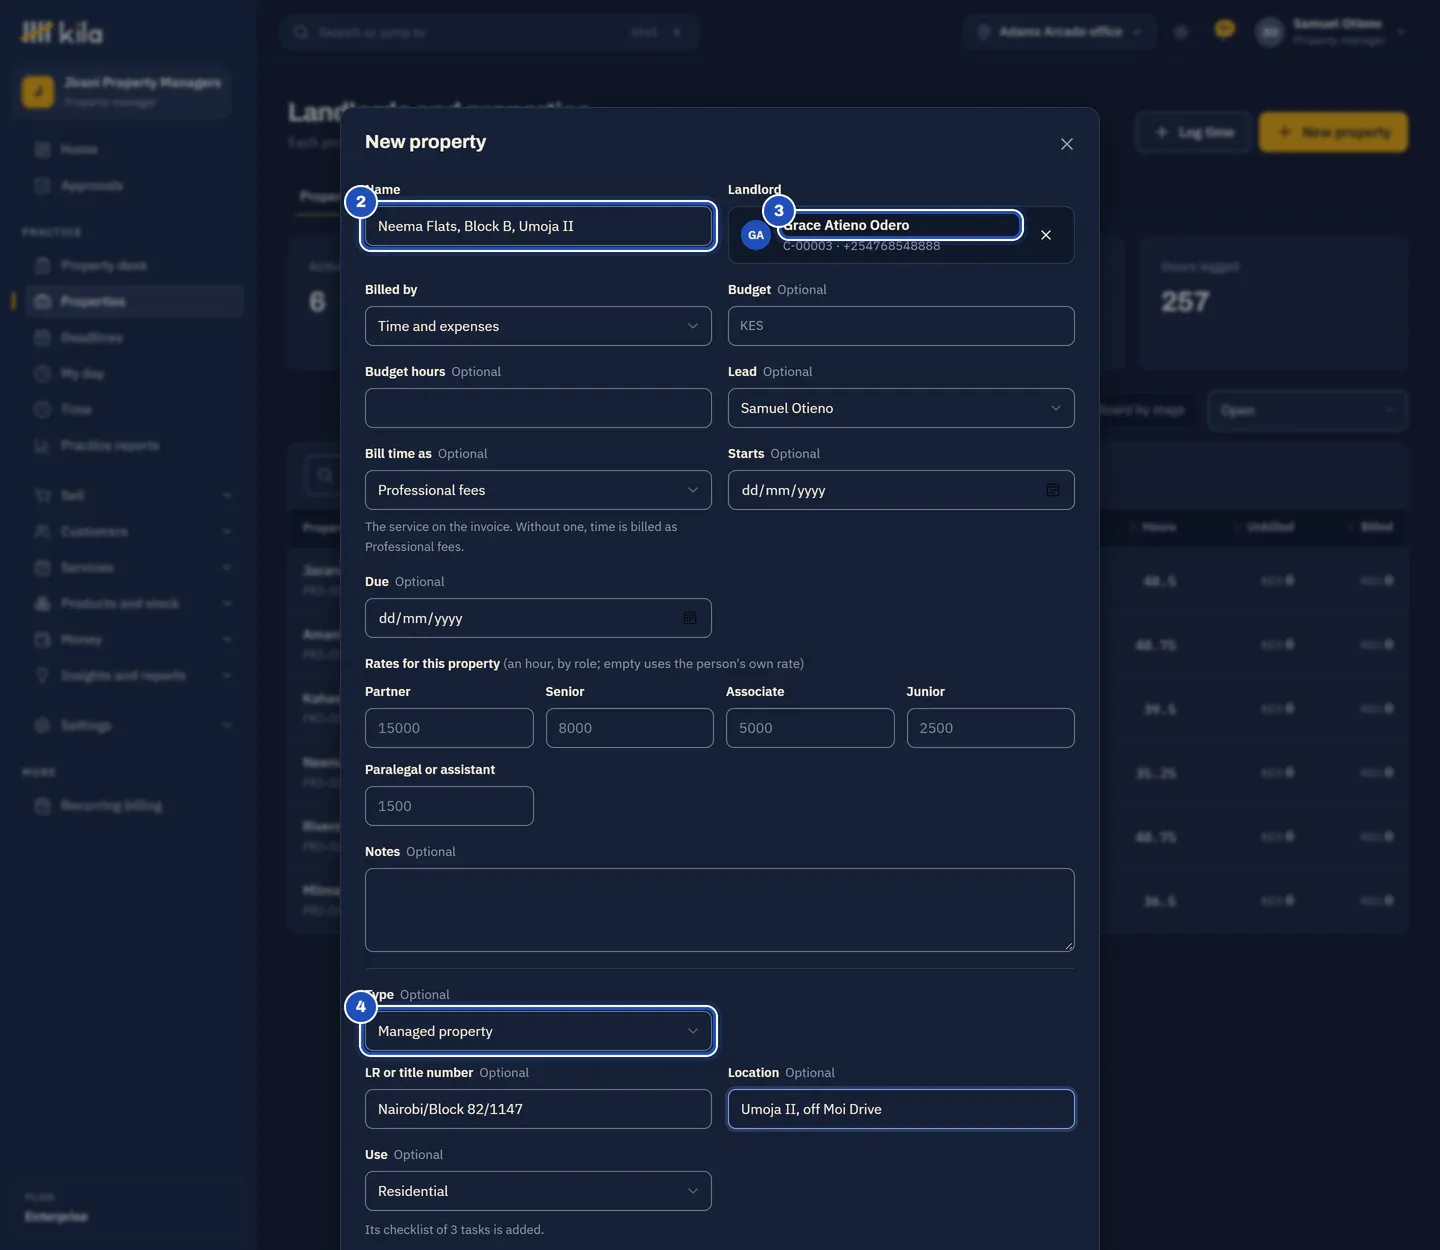Open the calendar picker in the Due field
Screen dimensions: 1440x1250
(x=690, y=618)
